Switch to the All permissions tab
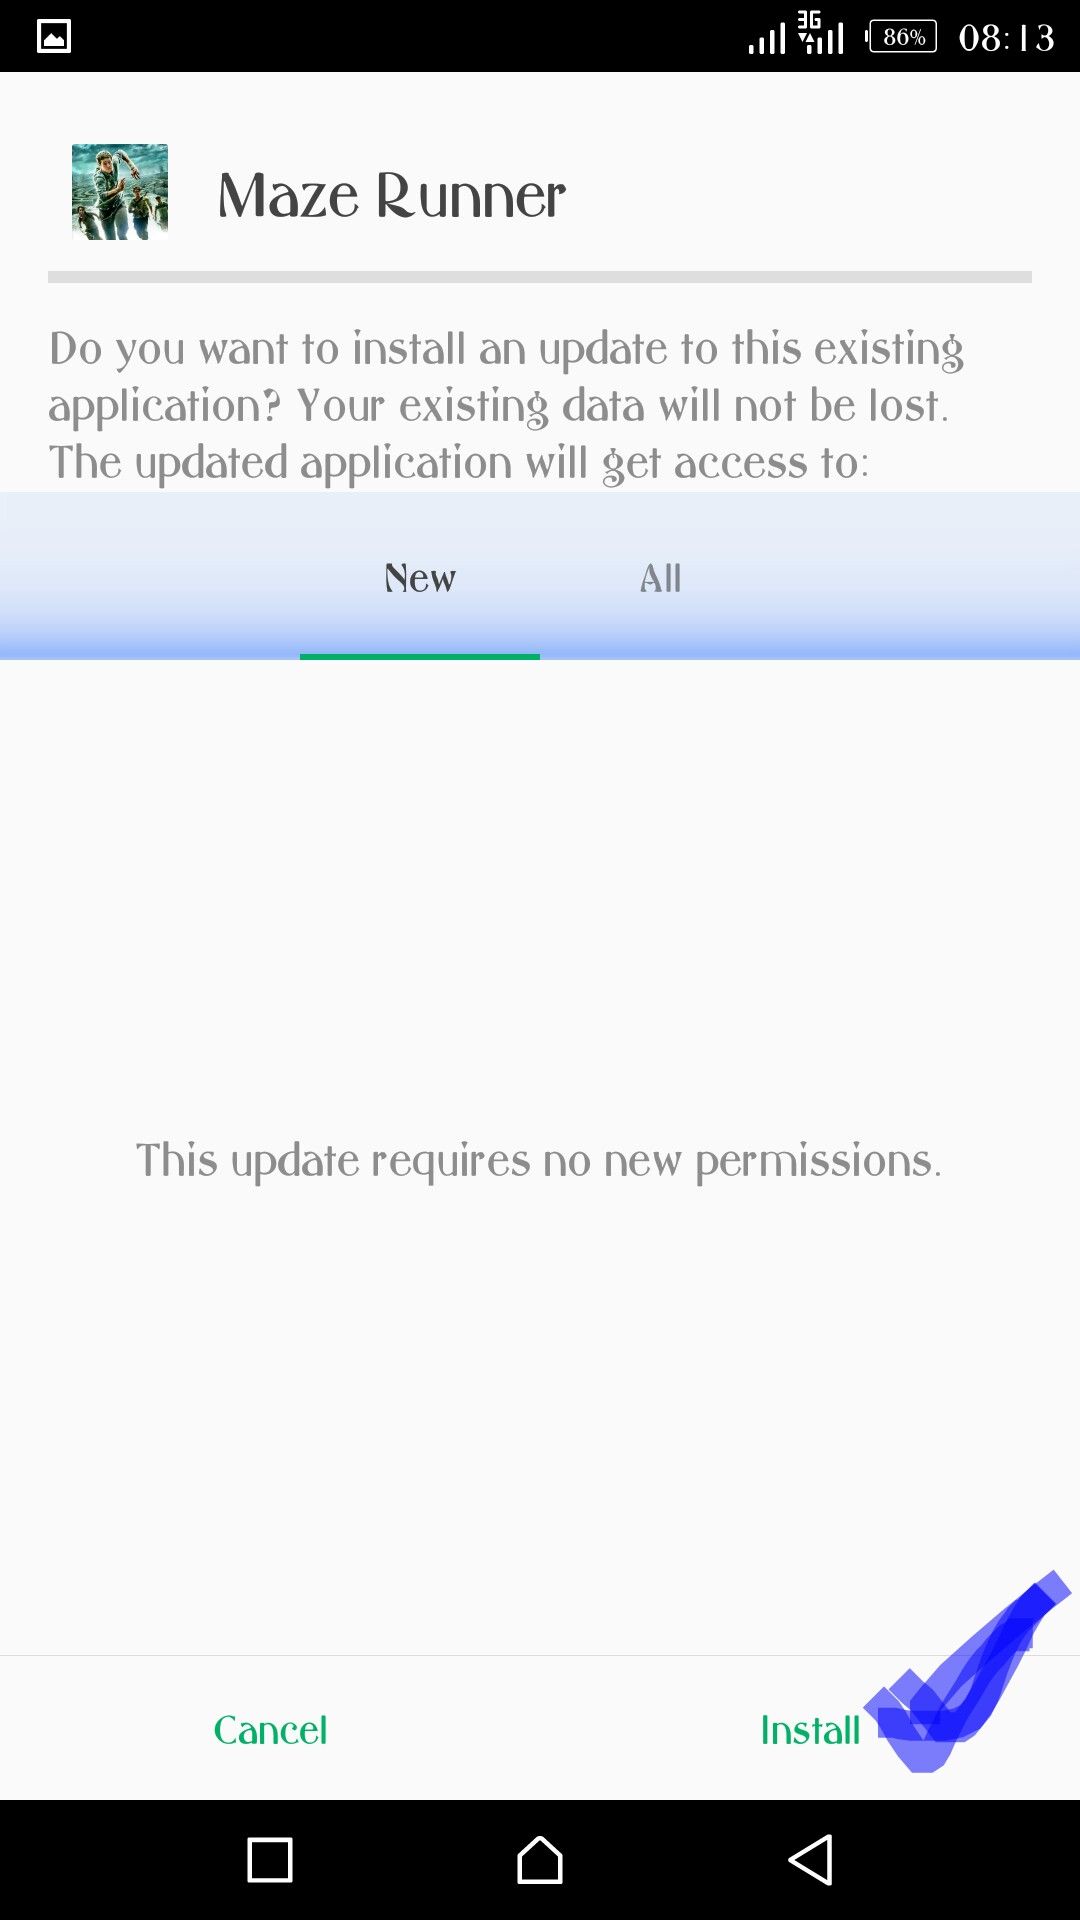 [660, 578]
